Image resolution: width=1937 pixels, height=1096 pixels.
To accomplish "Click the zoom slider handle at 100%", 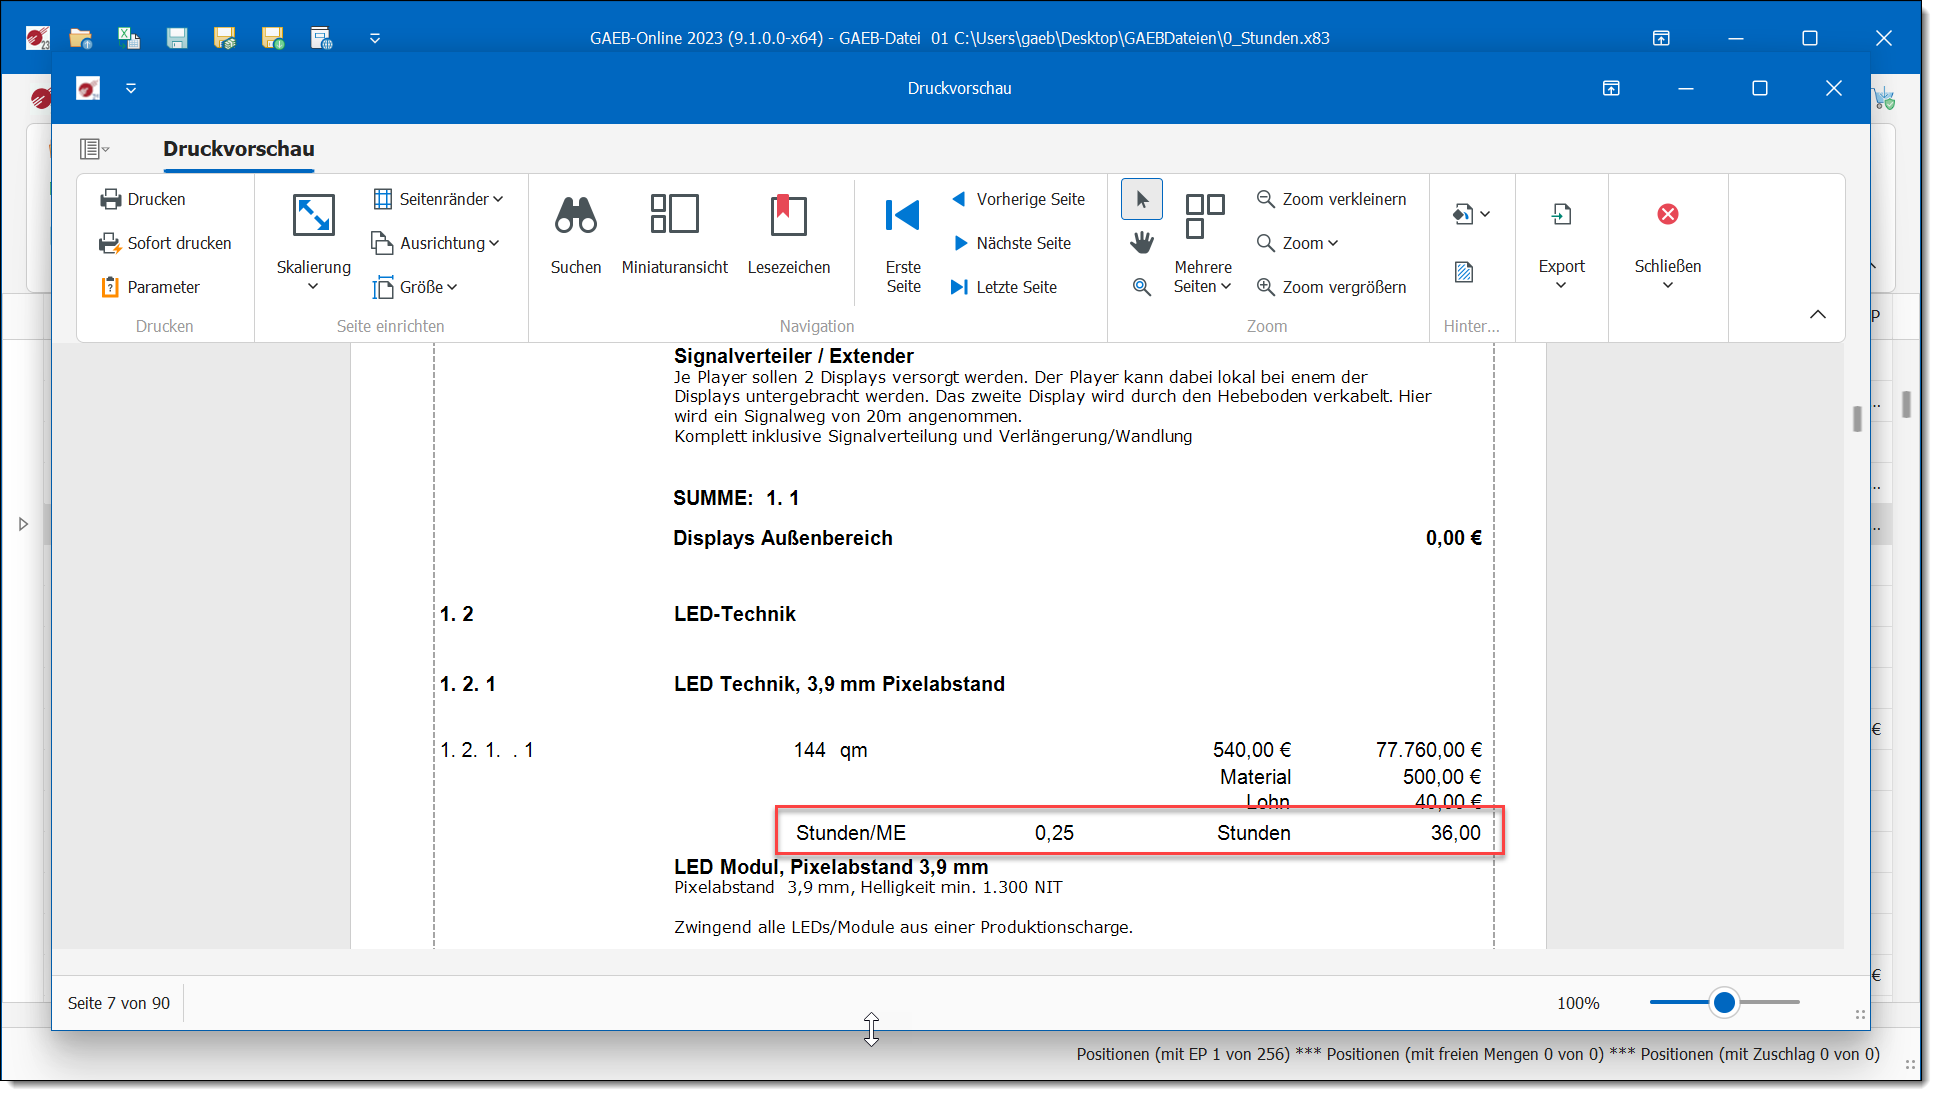I will tap(1724, 1002).
